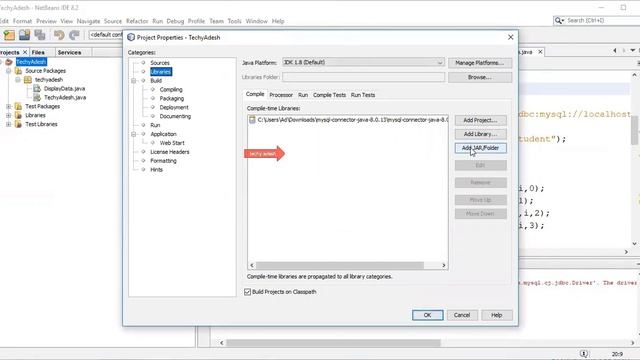Close the editor .java tab
This screenshot has width=640, height=360.
pyautogui.click(x=540, y=52)
